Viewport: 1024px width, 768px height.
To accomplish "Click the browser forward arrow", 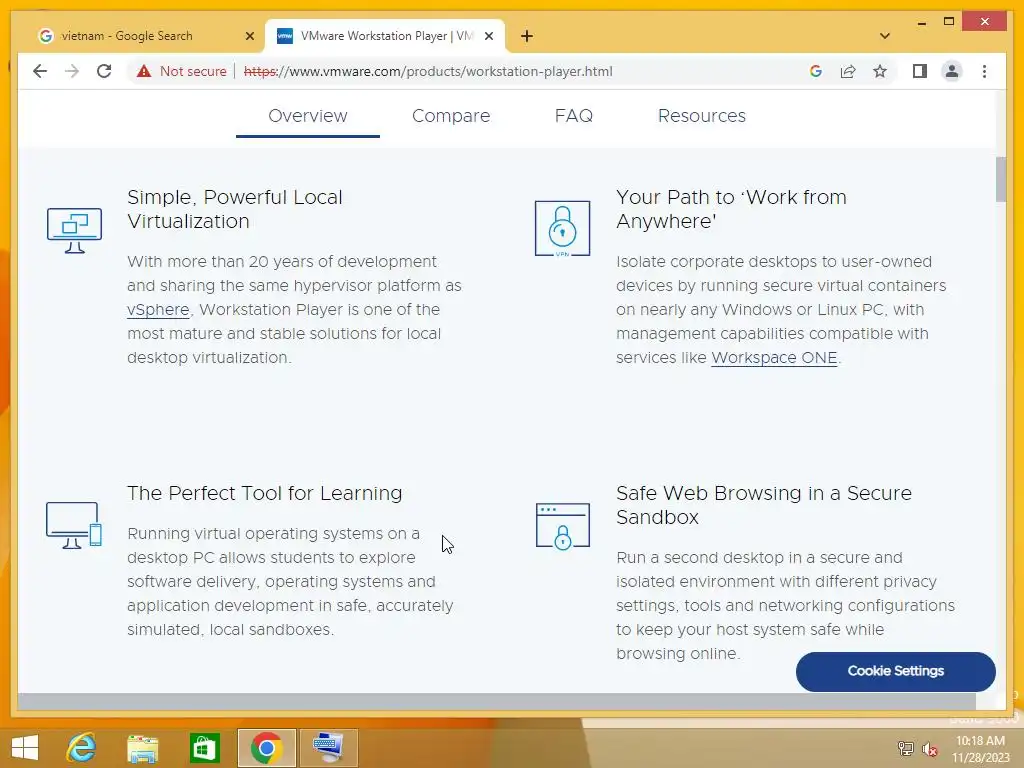I will point(72,71).
